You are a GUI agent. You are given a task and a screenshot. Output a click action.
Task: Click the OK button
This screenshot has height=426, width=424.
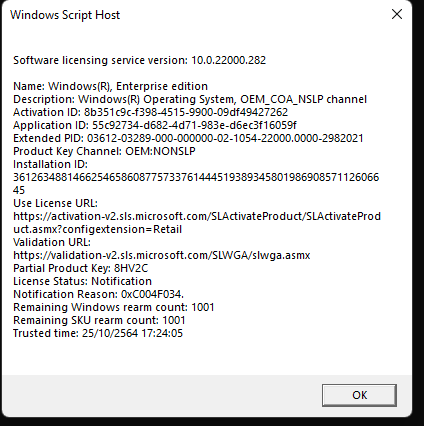pos(359,395)
